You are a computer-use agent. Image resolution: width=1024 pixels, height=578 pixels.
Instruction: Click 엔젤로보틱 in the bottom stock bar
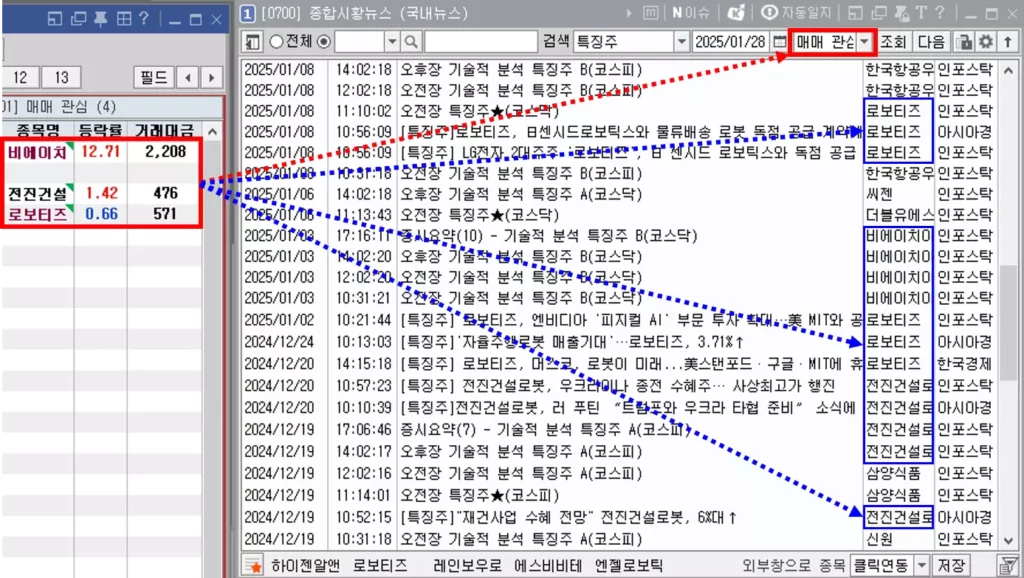click(x=628, y=566)
